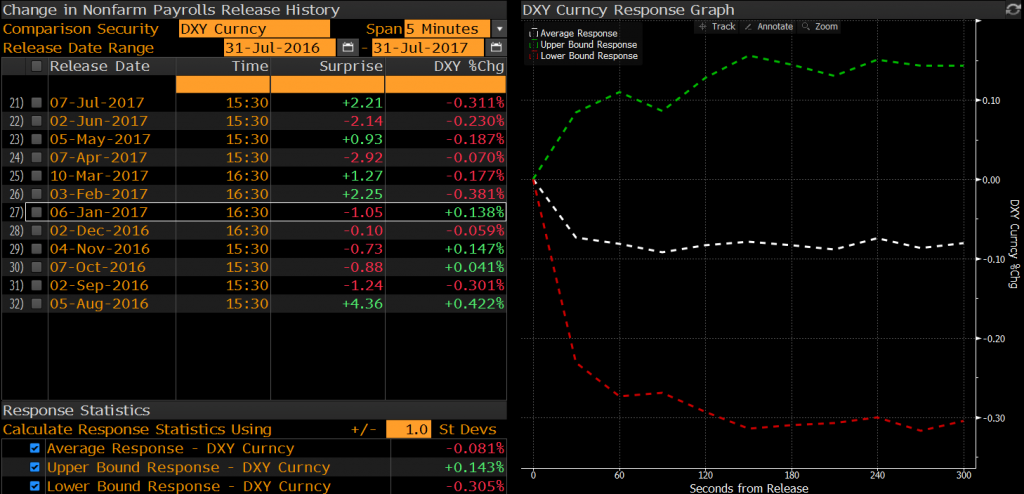The width and height of the screenshot is (1024, 494).
Task: Open the Span dropdown arrow
Action: click(499, 29)
